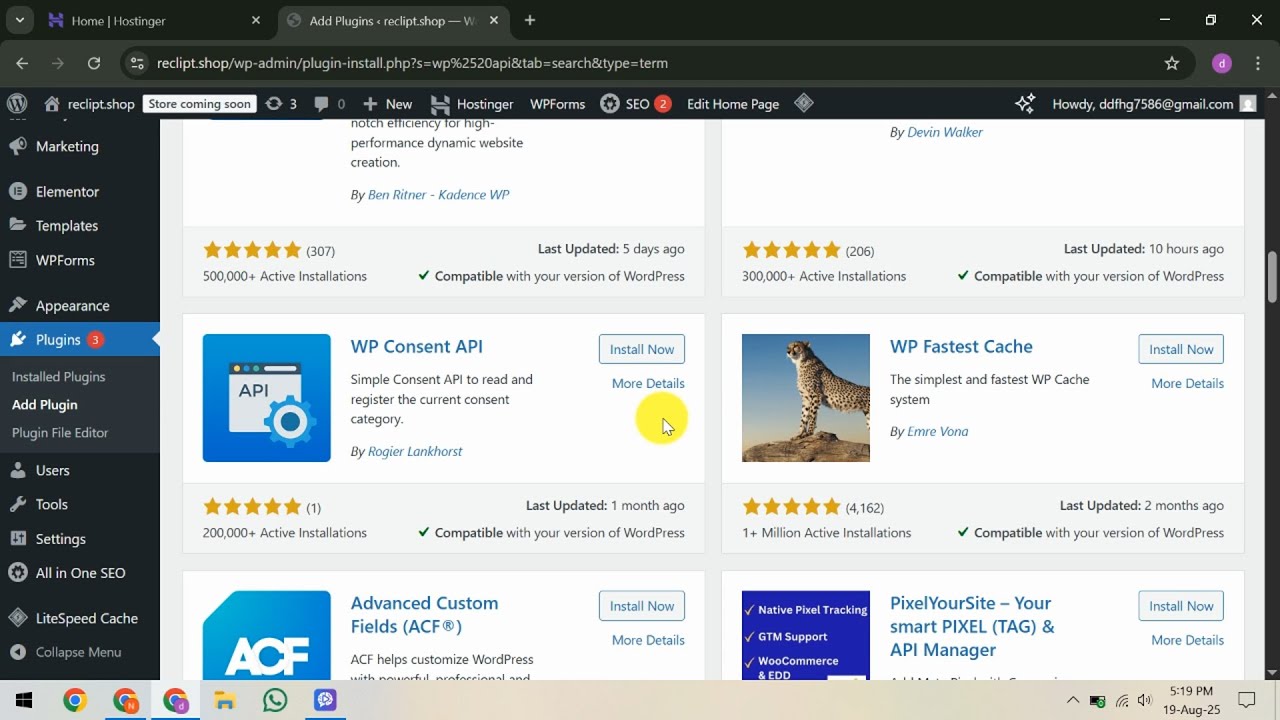
Task: Click the AI sparkle icon in admin bar
Action: [x=1025, y=104]
